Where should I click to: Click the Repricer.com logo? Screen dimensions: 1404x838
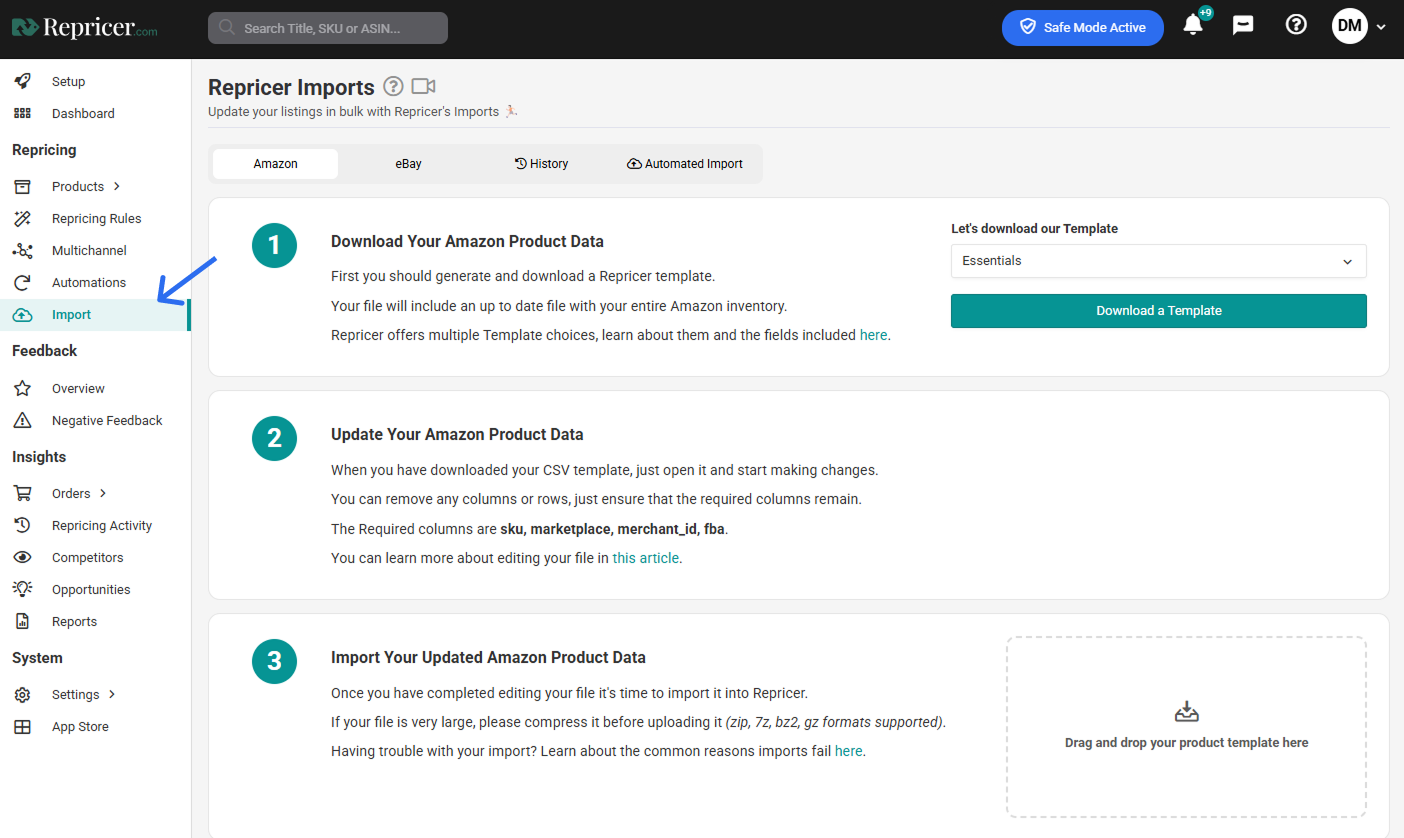tap(85, 28)
